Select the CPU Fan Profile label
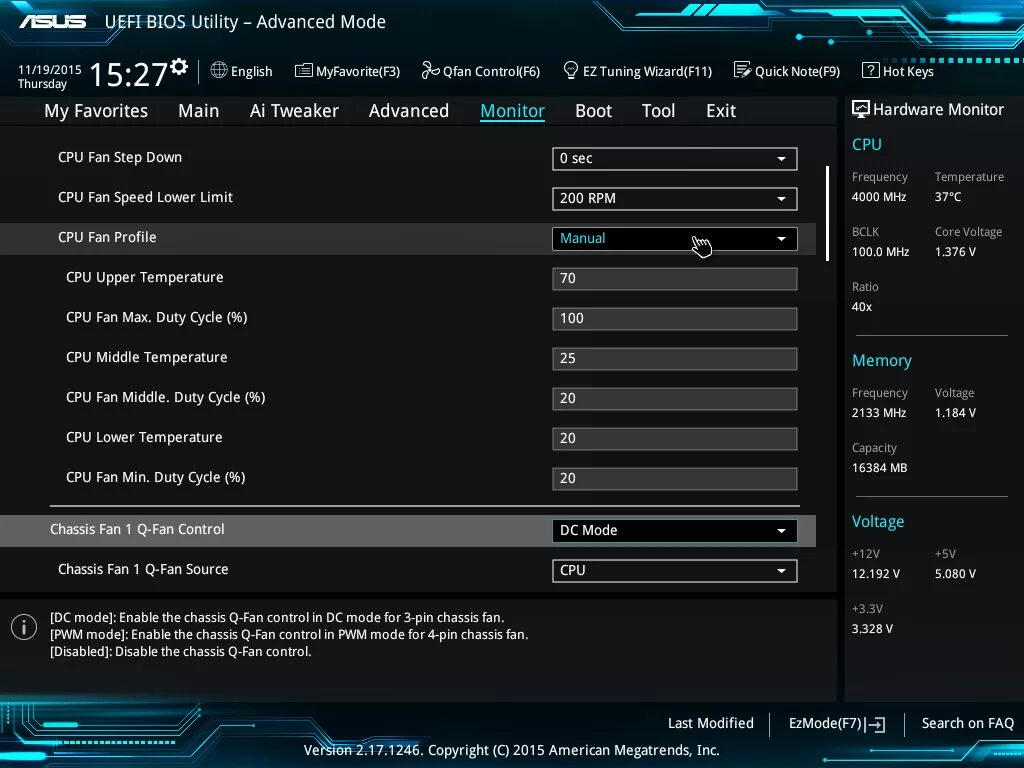This screenshot has width=1024, height=768. [x=107, y=237]
